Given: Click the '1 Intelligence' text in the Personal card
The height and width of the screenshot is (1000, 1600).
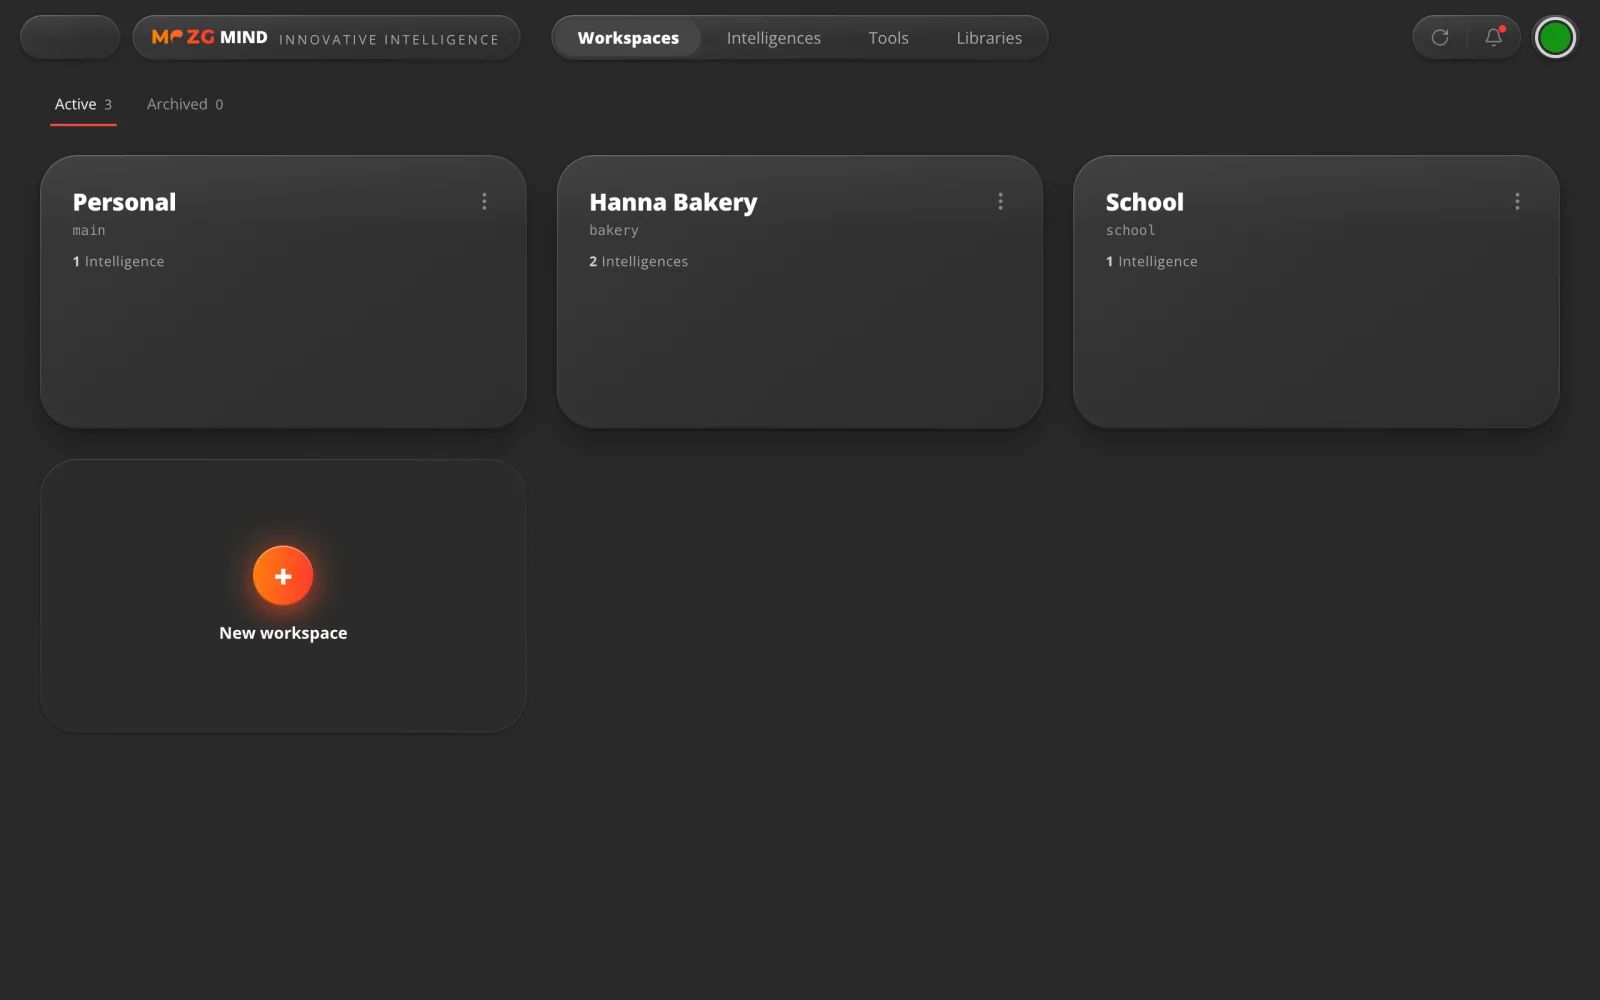Looking at the screenshot, I should [x=118, y=261].
